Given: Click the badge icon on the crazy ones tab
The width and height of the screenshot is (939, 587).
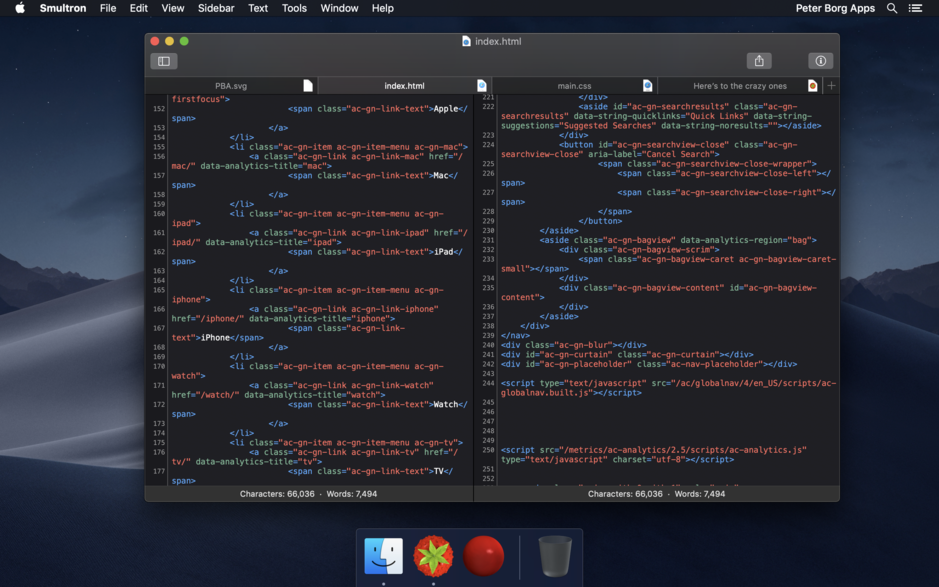Looking at the screenshot, I should coord(813,86).
